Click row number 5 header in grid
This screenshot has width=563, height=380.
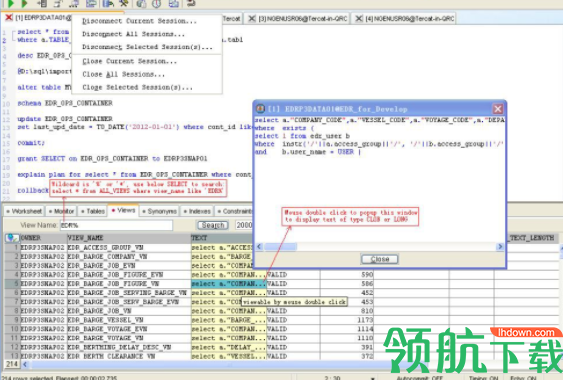tap(12, 284)
